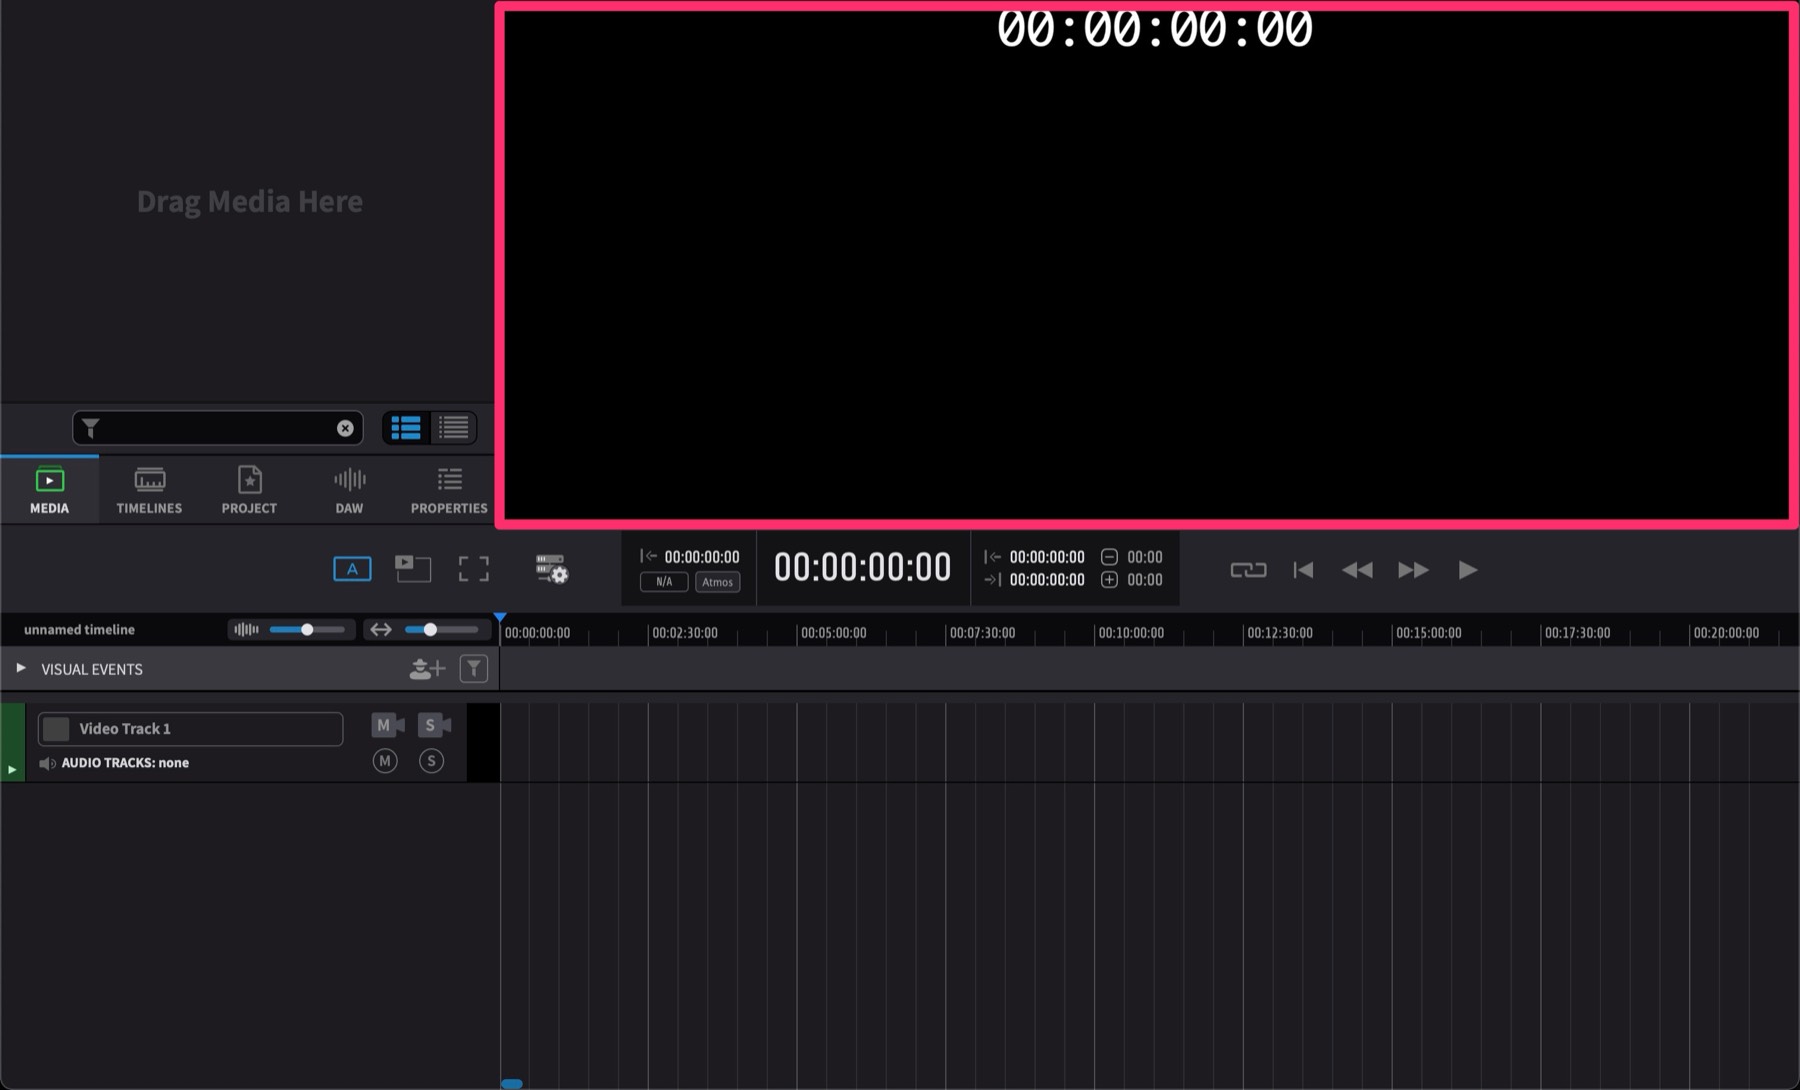Clear the media filter with X icon
The image size is (1800, 1090).
(x=345, y=428)
